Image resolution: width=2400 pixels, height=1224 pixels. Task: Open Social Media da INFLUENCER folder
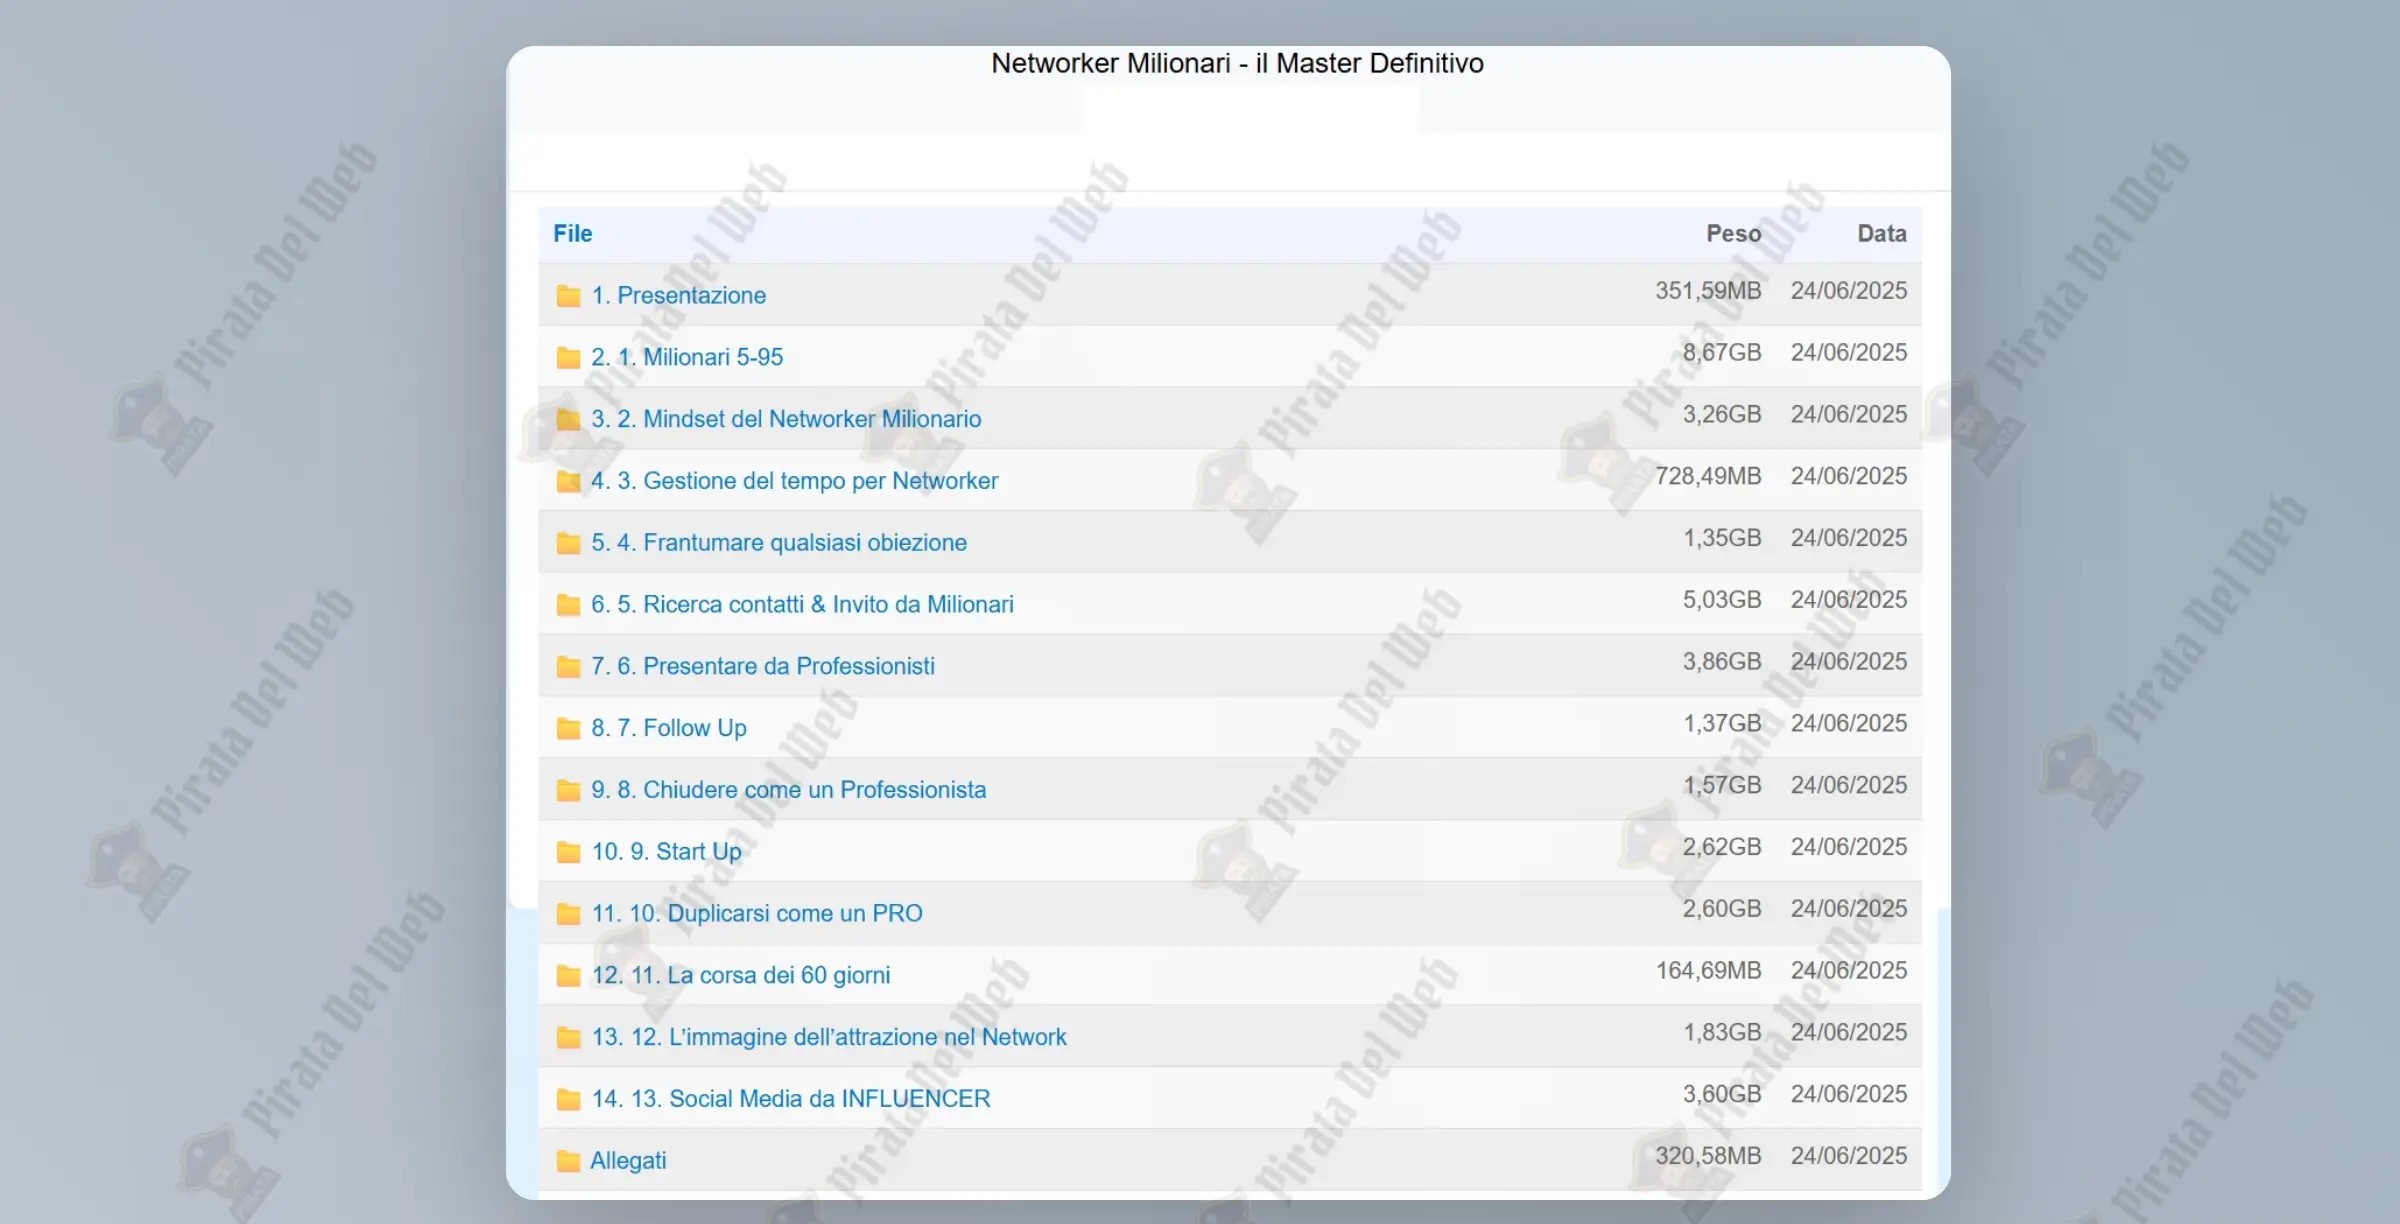(791, 1100)
